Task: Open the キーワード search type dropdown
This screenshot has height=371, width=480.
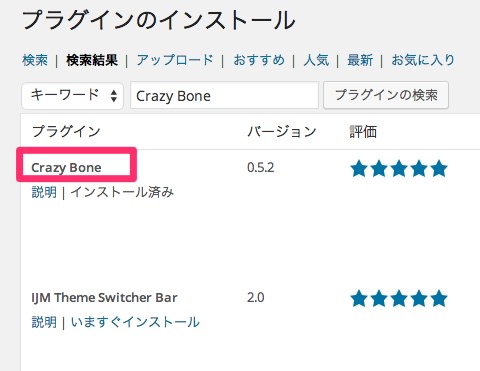Action: click(72, 96)
